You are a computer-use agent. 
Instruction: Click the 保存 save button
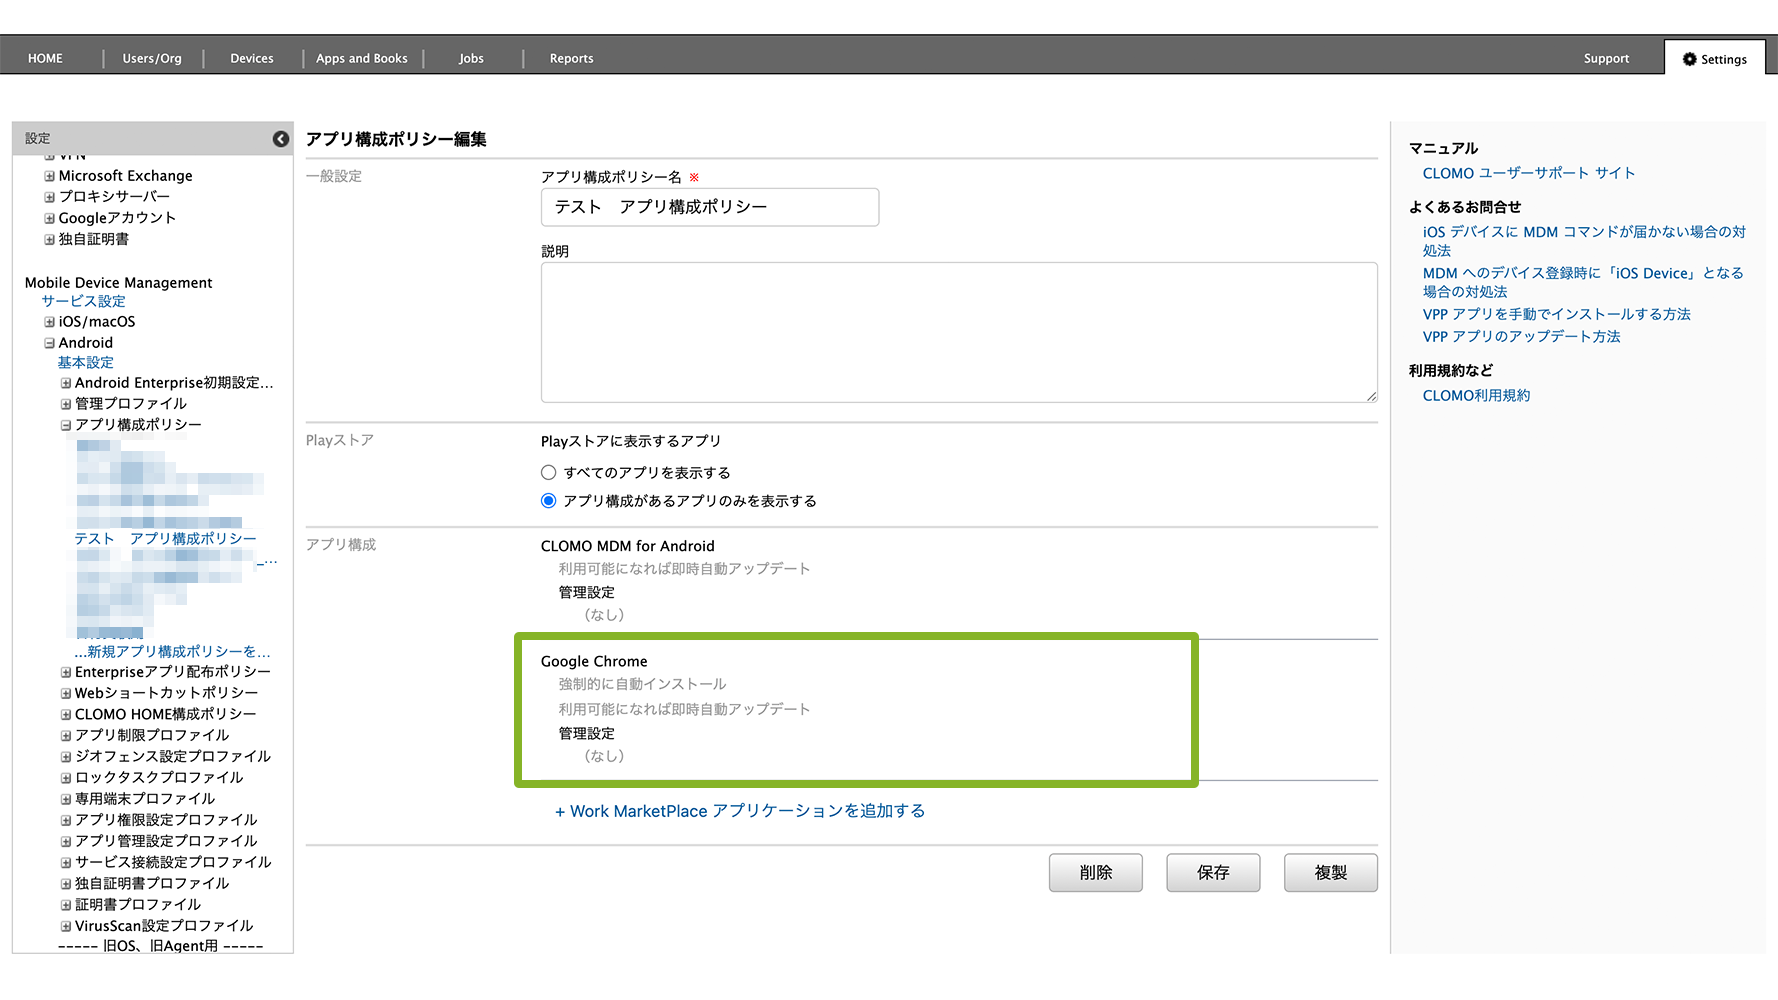click(1212, 873)
